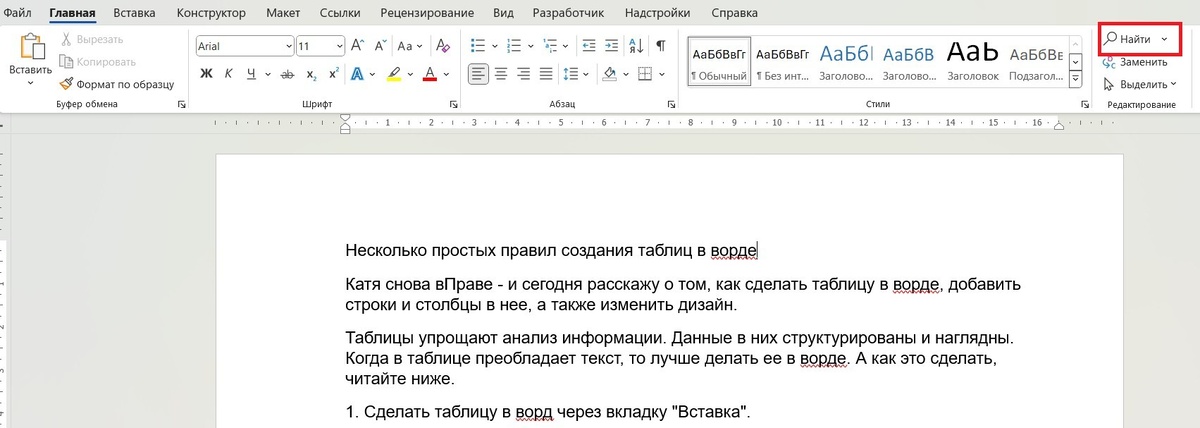Sort text with the A-Я sort icon
The image size is (1200, 428).
[637, 46]
